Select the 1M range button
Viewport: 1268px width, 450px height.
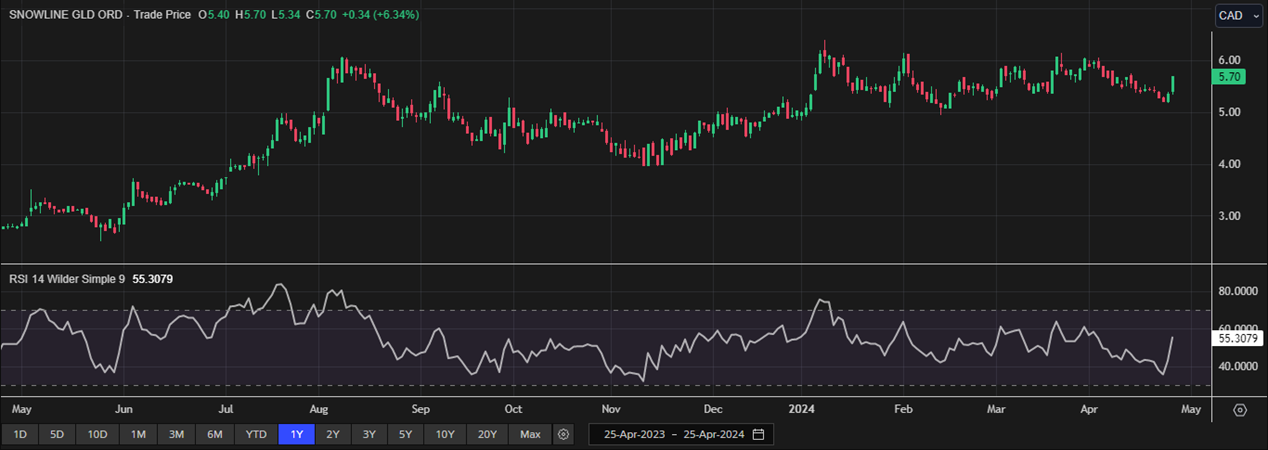pos(138,435)
